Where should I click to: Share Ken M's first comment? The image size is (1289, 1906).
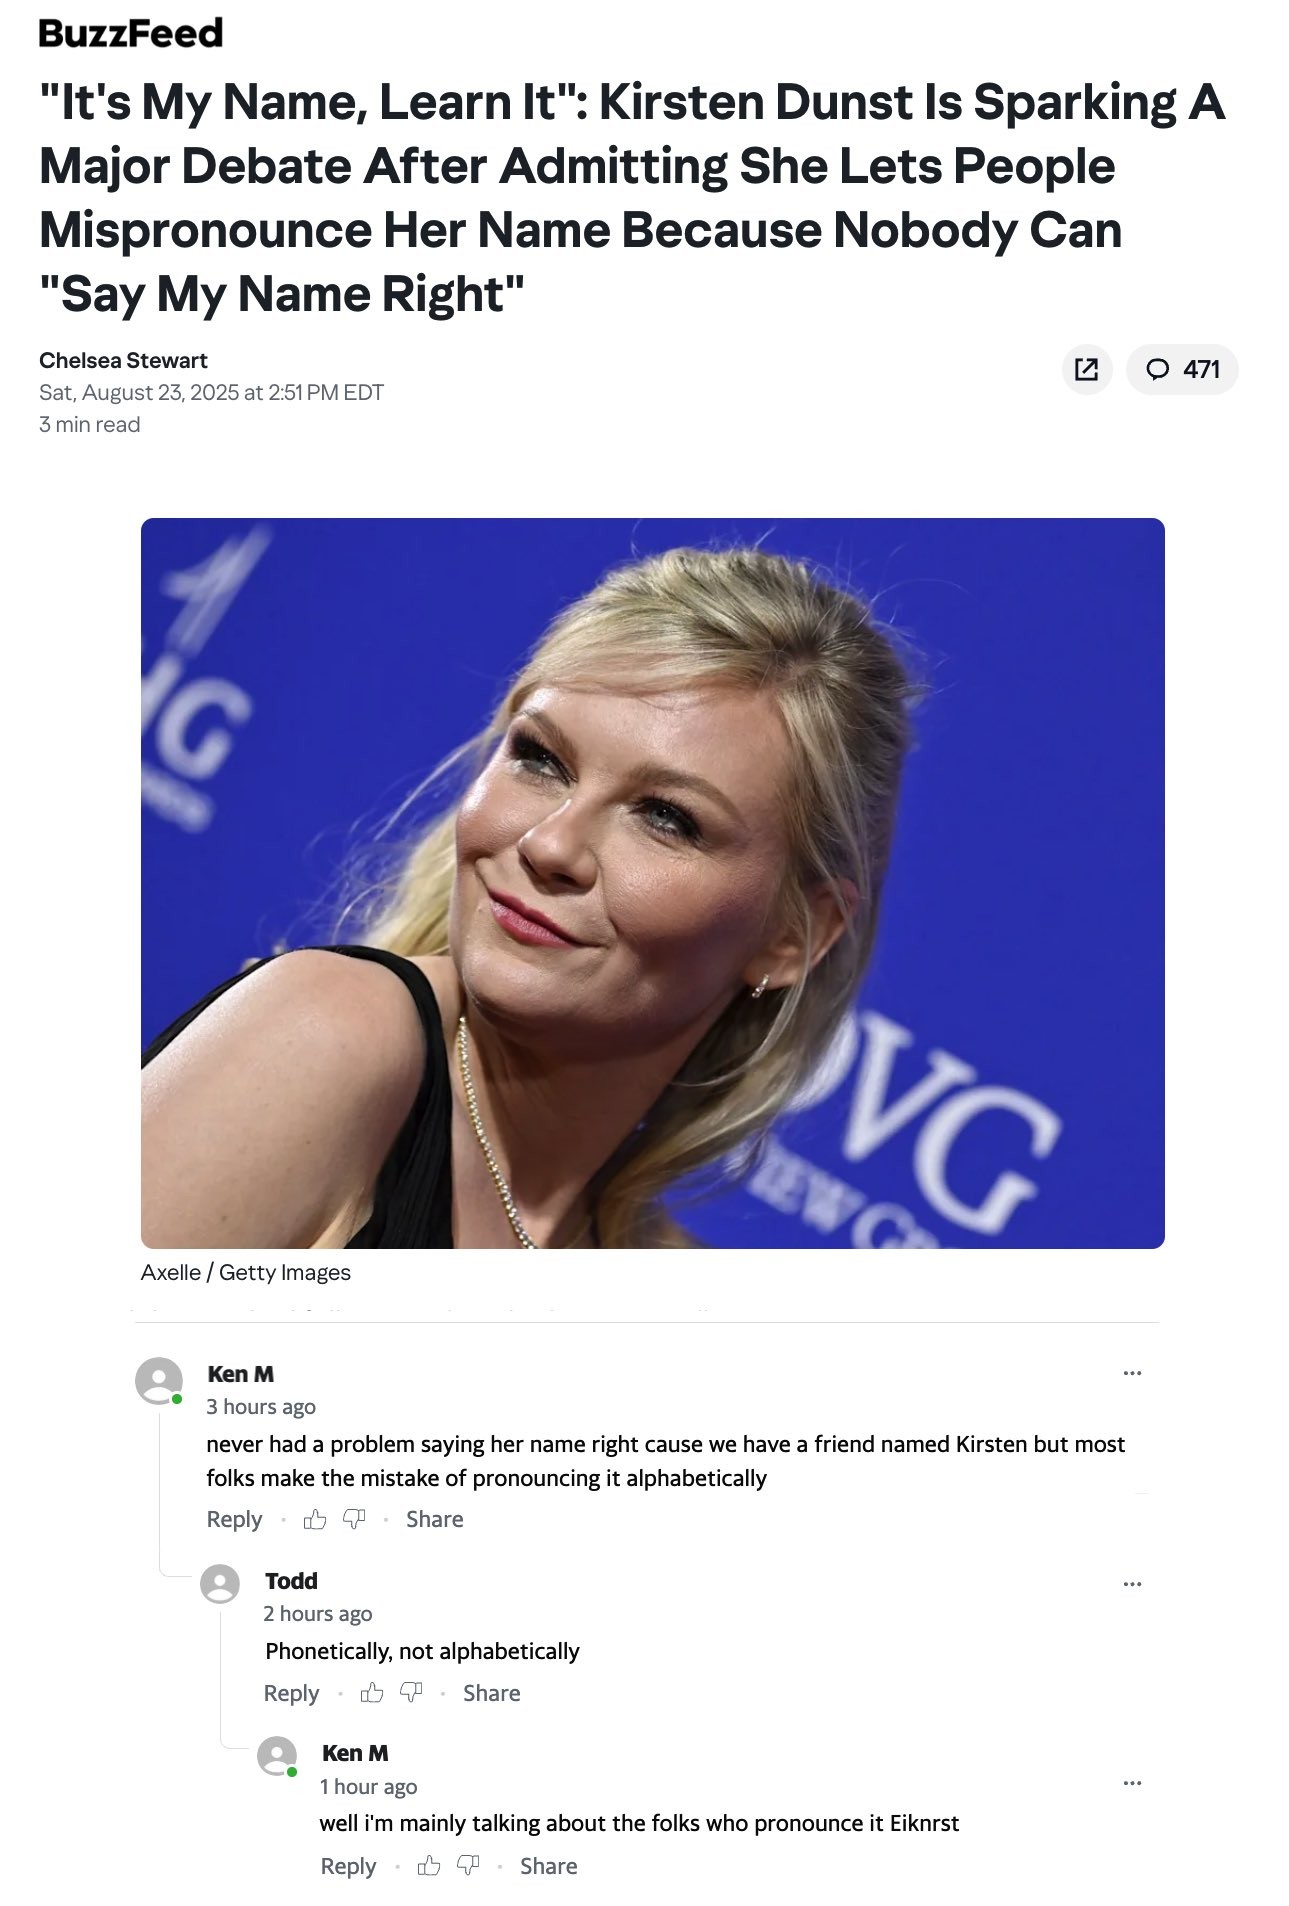[x=434, y=1519]
